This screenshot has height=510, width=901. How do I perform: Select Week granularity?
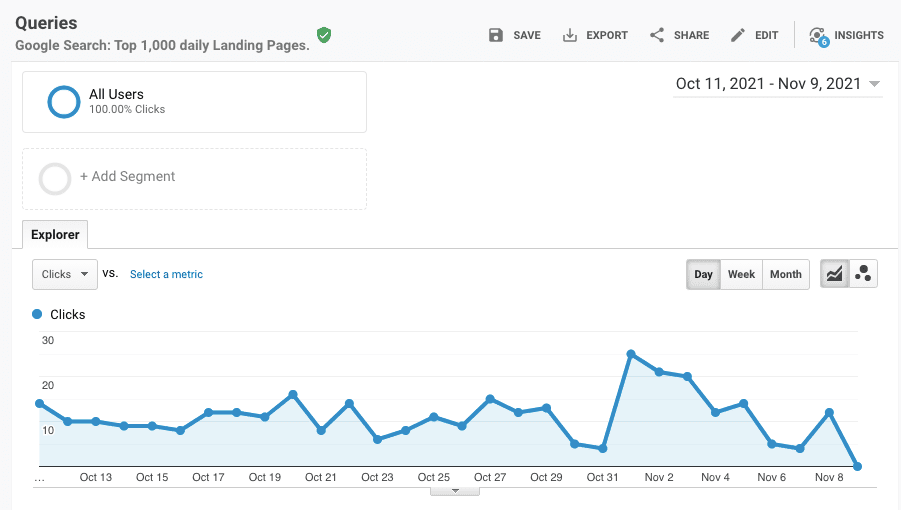[741, 274]
